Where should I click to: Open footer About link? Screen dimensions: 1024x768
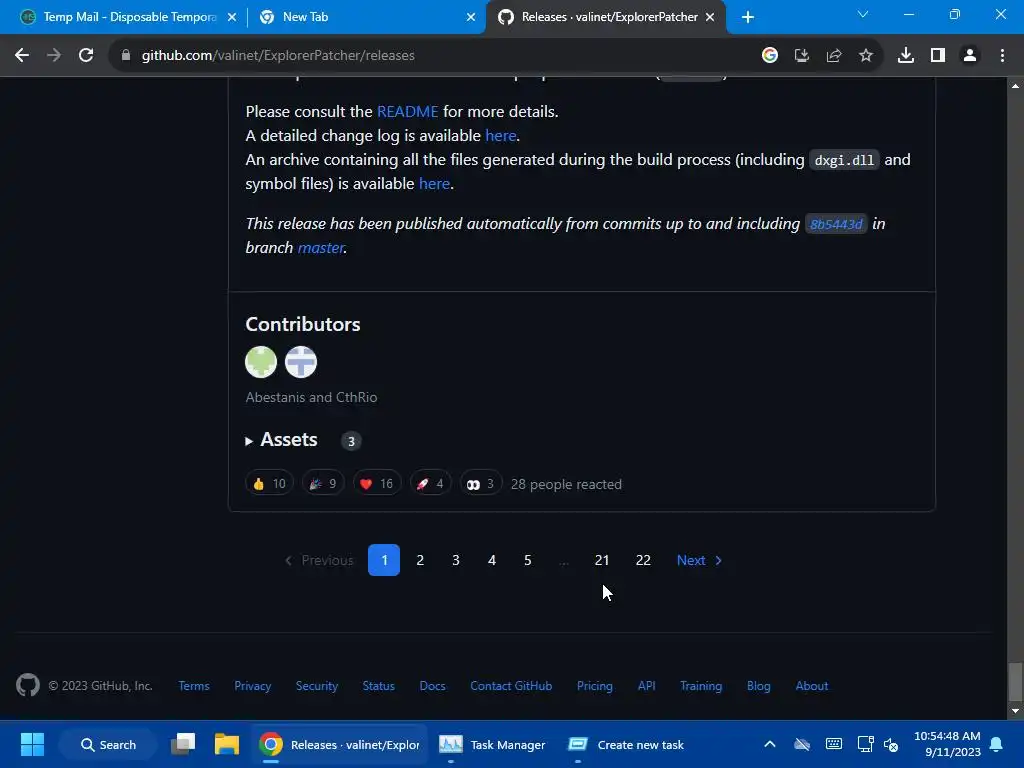click(812, 686)
